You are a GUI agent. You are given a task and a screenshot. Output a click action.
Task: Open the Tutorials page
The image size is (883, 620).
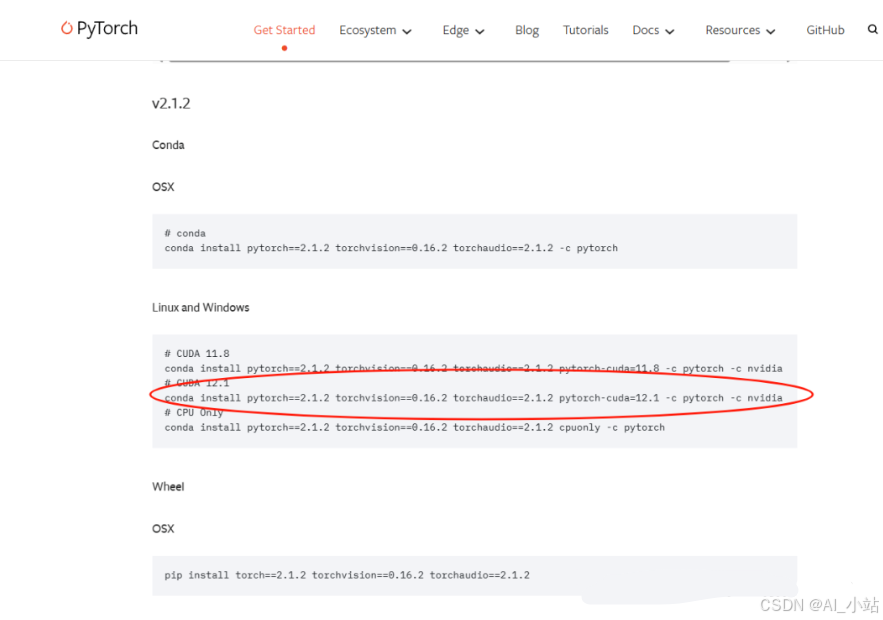click(x=585, y=30)
